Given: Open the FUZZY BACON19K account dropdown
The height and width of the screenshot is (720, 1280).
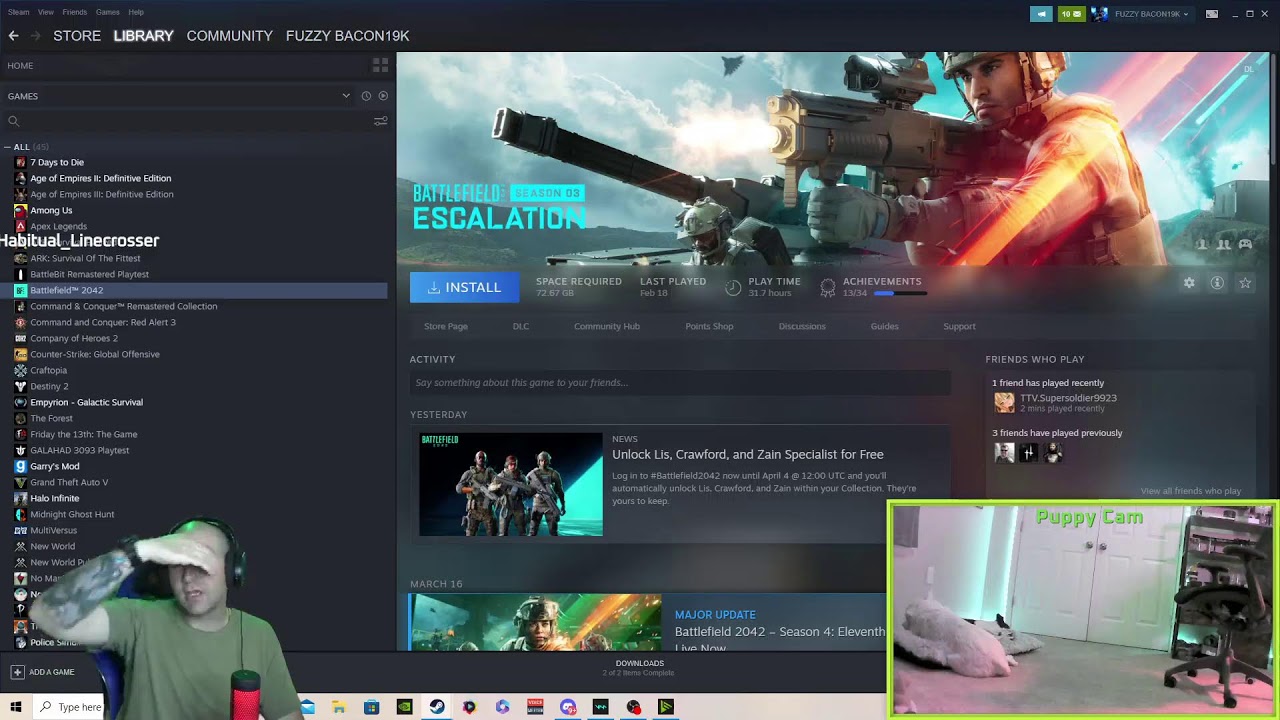Looking at the screenshot, I should tap(1152, 14).
